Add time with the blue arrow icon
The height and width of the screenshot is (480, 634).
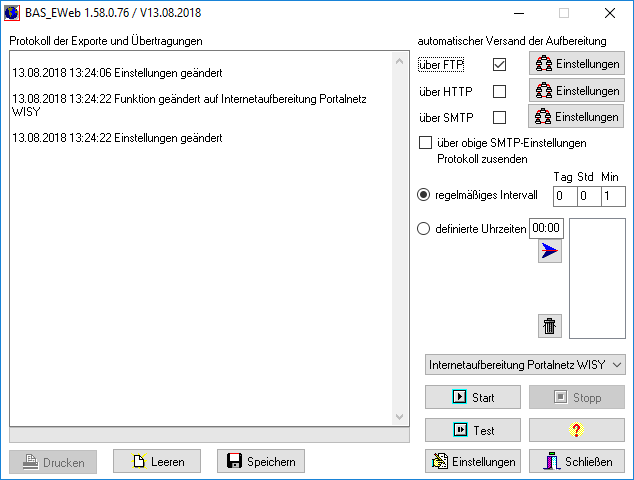[x=549, y=251]
